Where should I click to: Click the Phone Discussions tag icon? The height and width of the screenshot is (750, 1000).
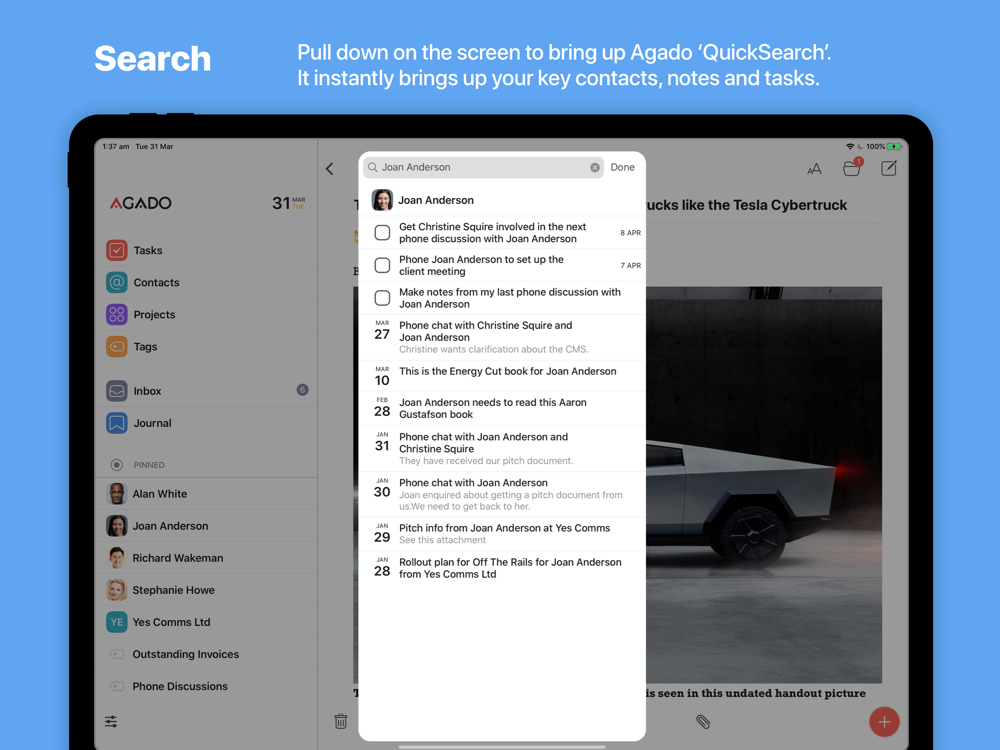(117, 686)
